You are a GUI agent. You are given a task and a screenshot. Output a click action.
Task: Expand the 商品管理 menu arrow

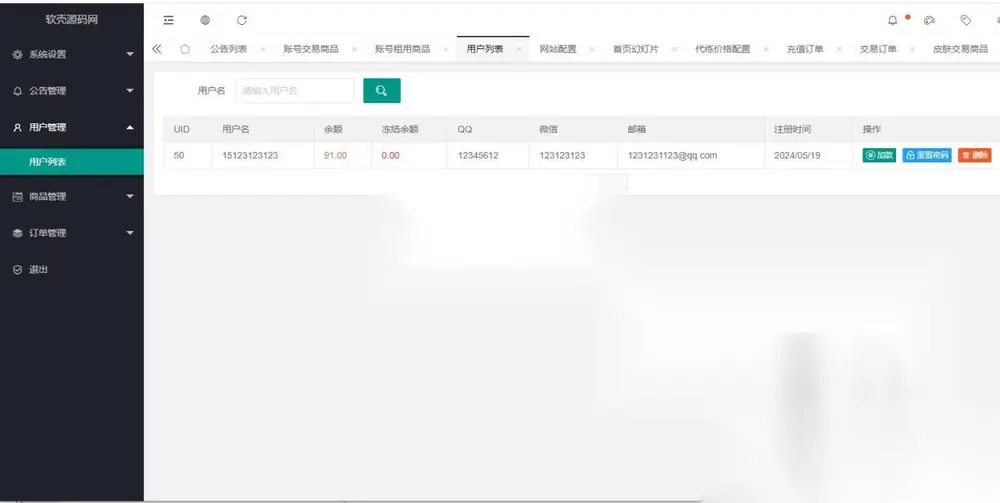point(130,197)
